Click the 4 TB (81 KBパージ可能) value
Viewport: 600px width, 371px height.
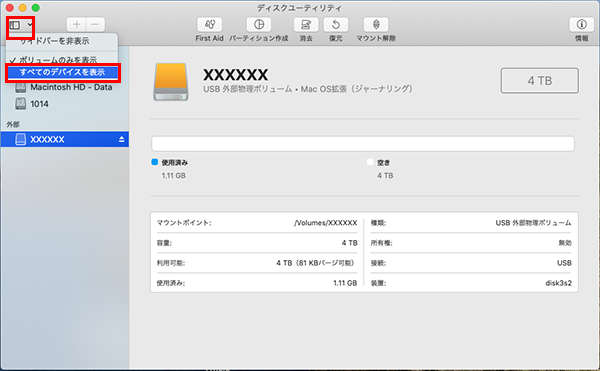click(316, 263)
